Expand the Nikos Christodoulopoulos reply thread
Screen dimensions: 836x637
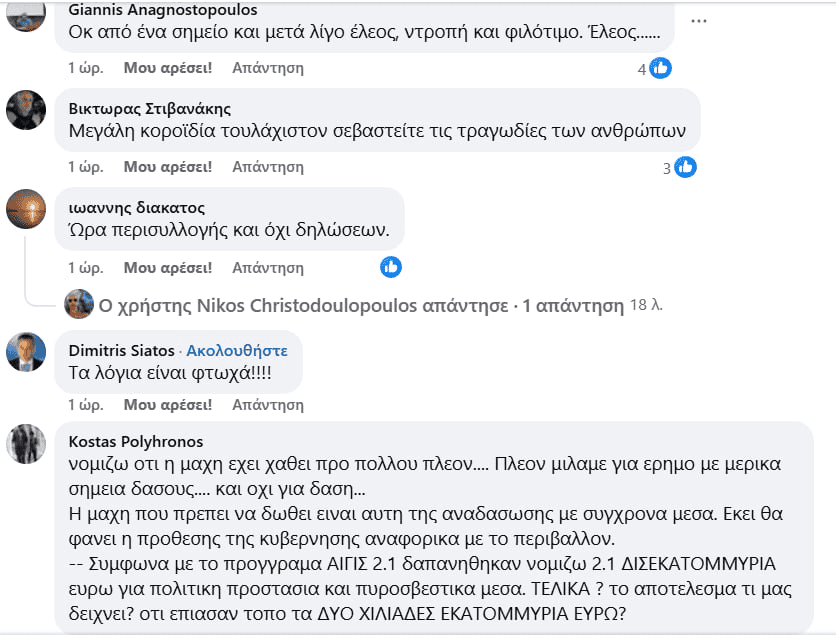tap(361, 306)
